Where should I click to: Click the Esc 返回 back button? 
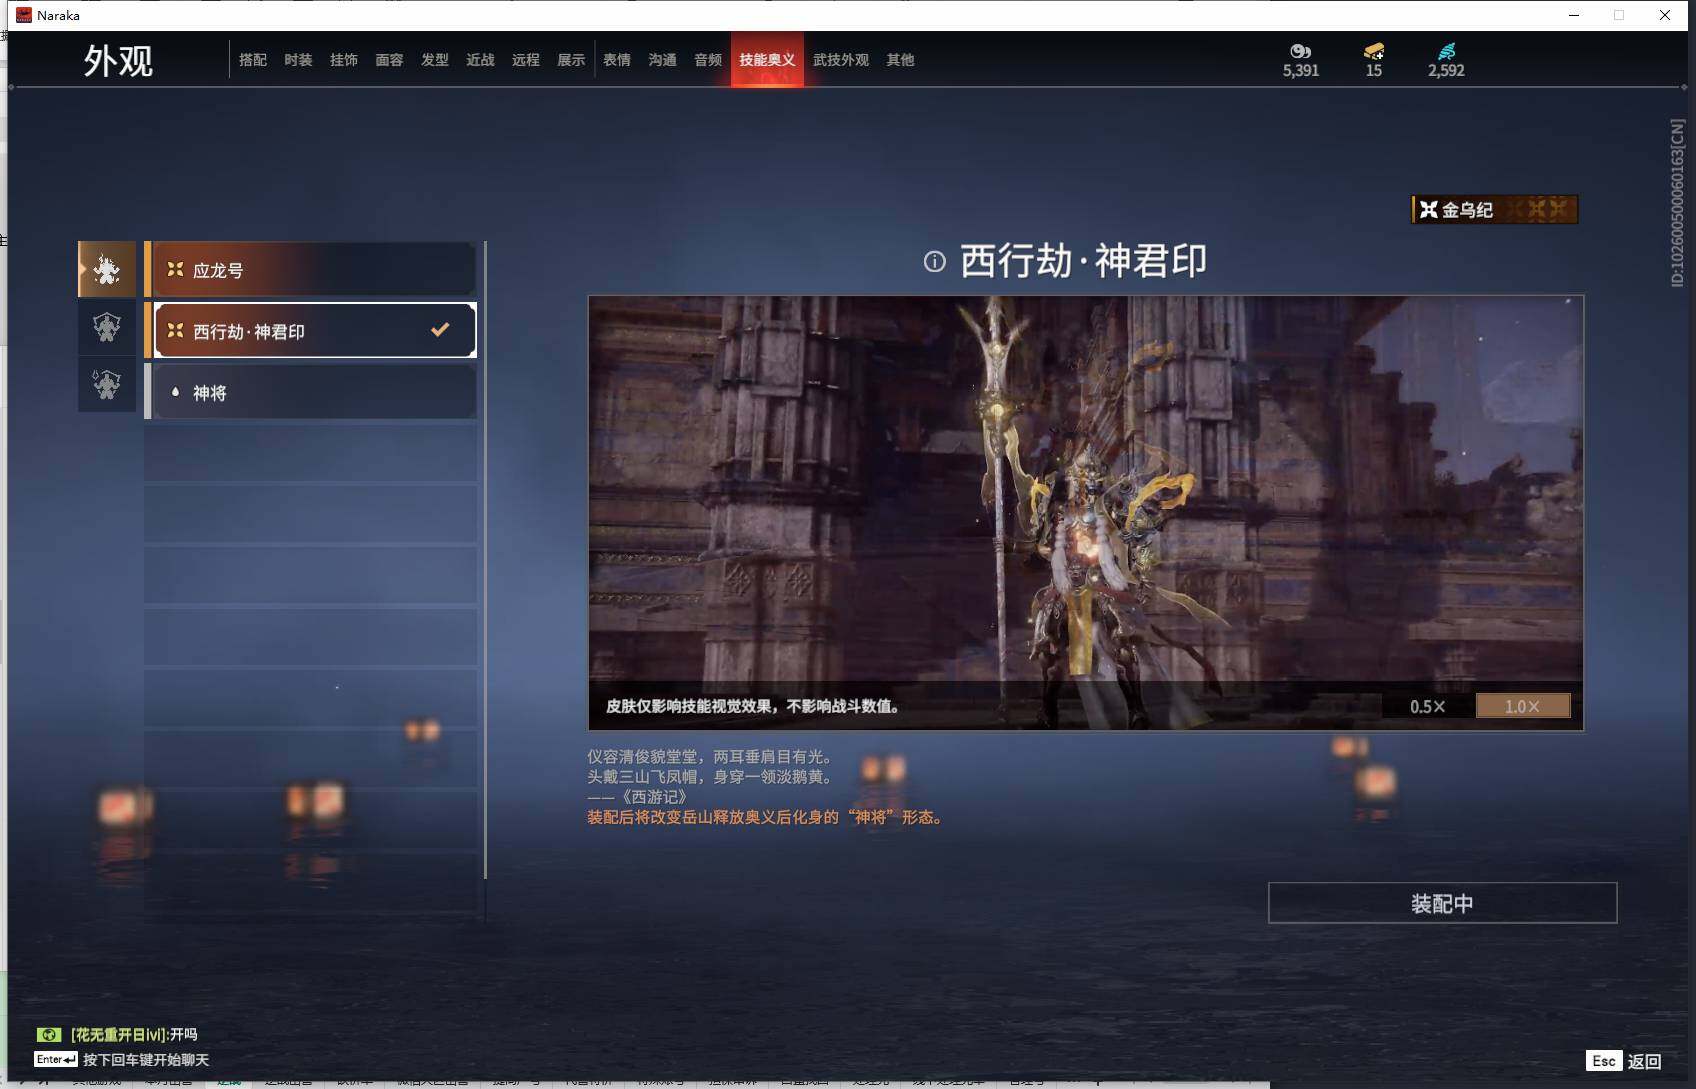(x=1624, y=1061)
